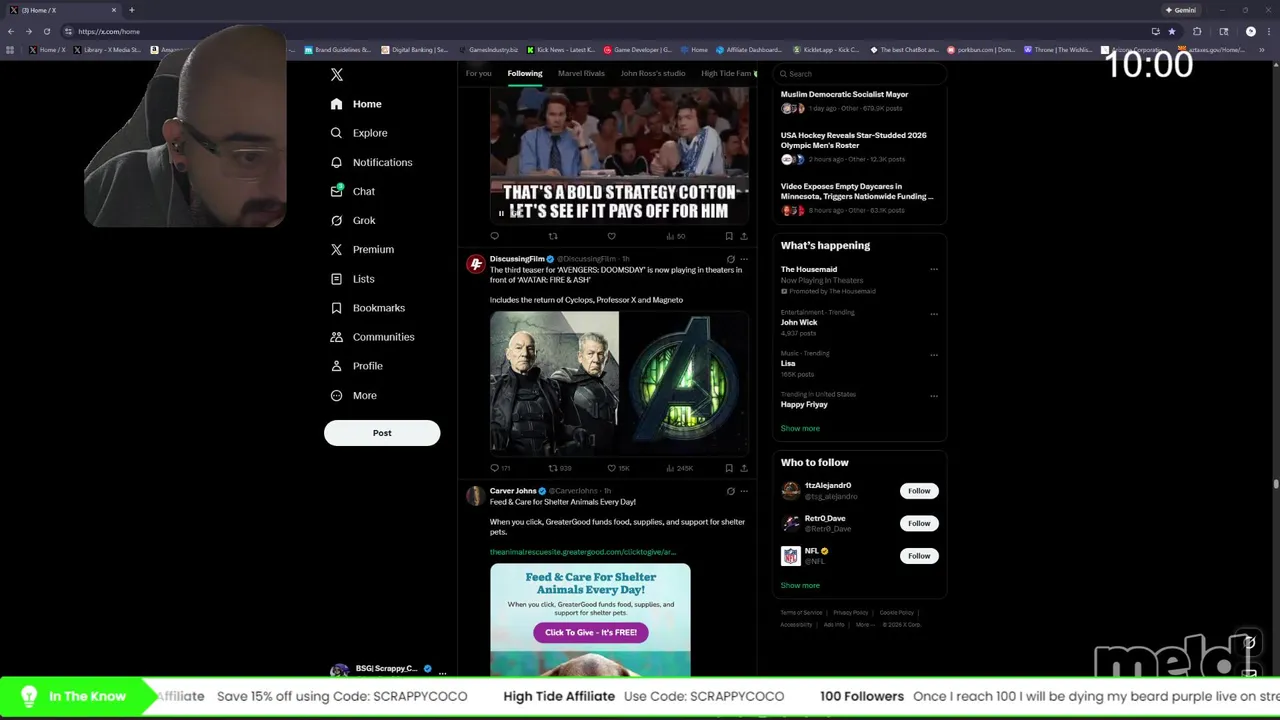Click Grok explain icon on Carver Johns post
The height and width of the screenshot is (720, 1280).
(x=730, y=491)
